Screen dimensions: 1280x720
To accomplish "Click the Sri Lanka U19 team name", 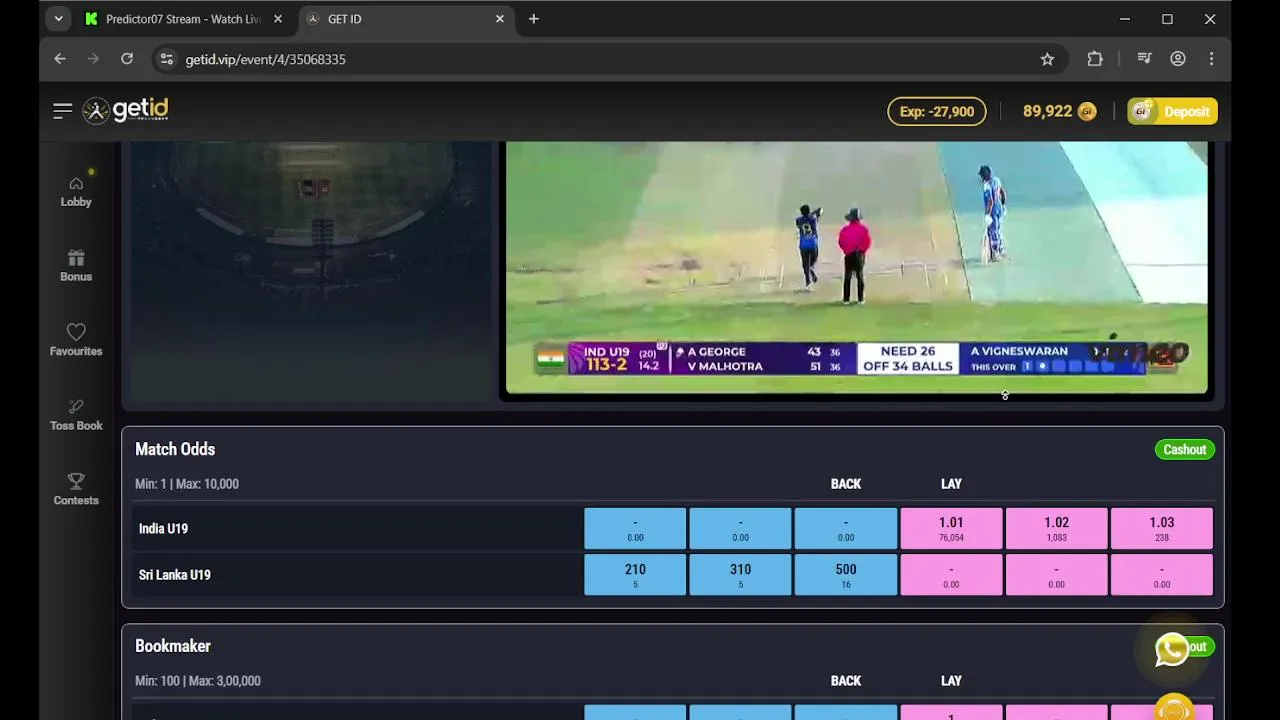I will tap(174, 575).
